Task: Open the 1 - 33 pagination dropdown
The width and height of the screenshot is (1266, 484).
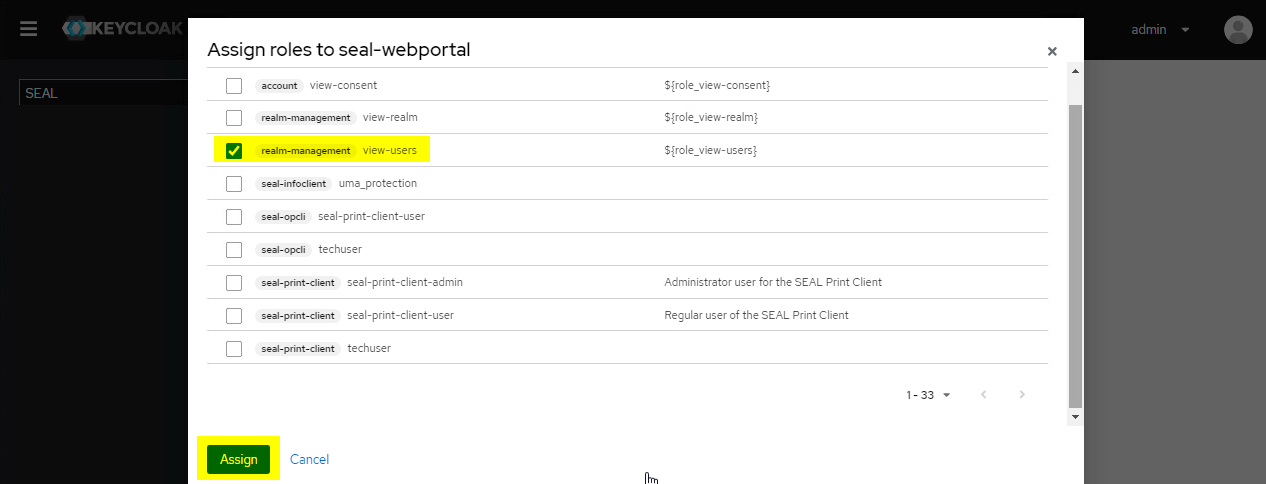Action: pos(928,395)
